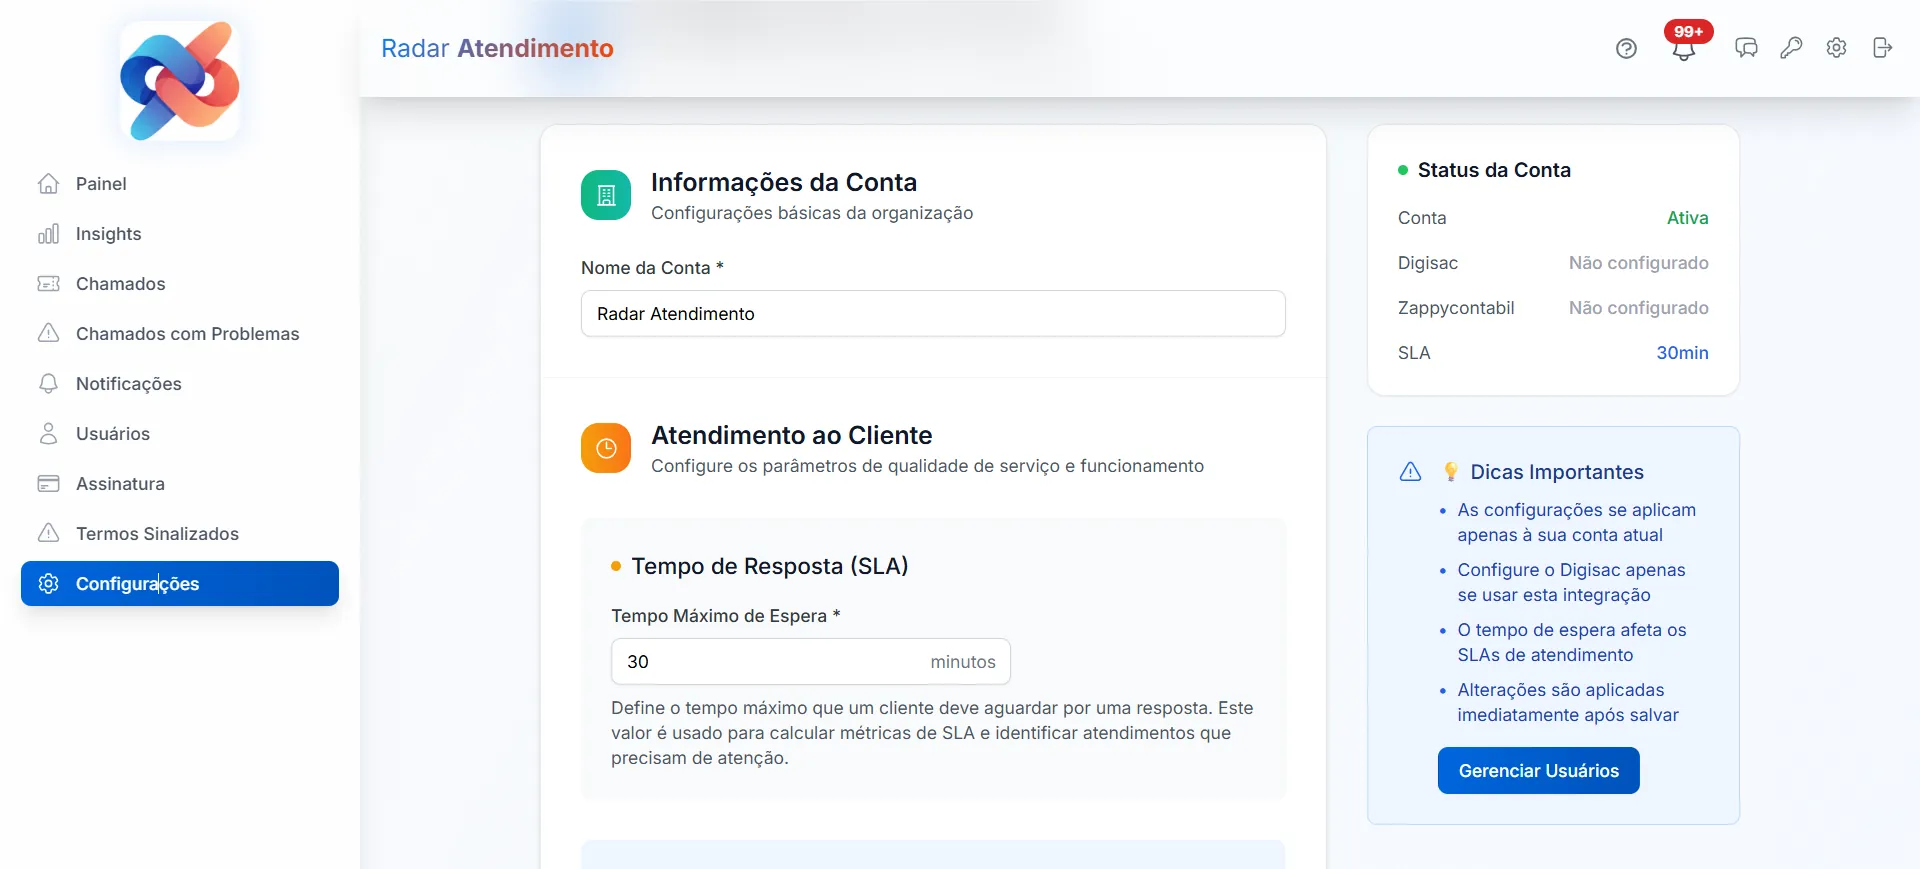Click the 30min SLA value
1920x869 pixels.
coord(1683,353)
